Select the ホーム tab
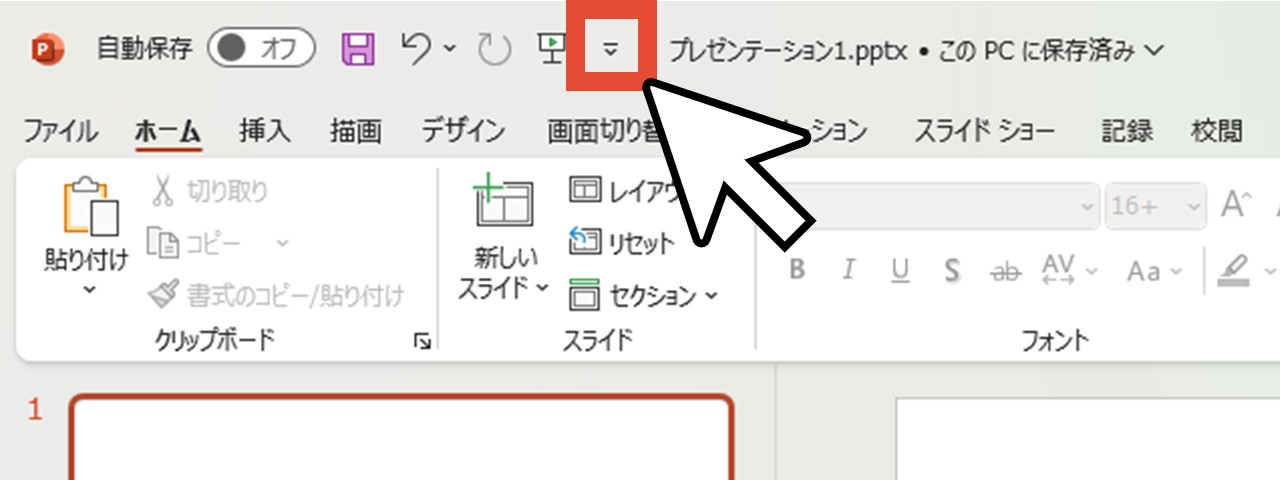 pyautogui.click(x=168, y=130)
